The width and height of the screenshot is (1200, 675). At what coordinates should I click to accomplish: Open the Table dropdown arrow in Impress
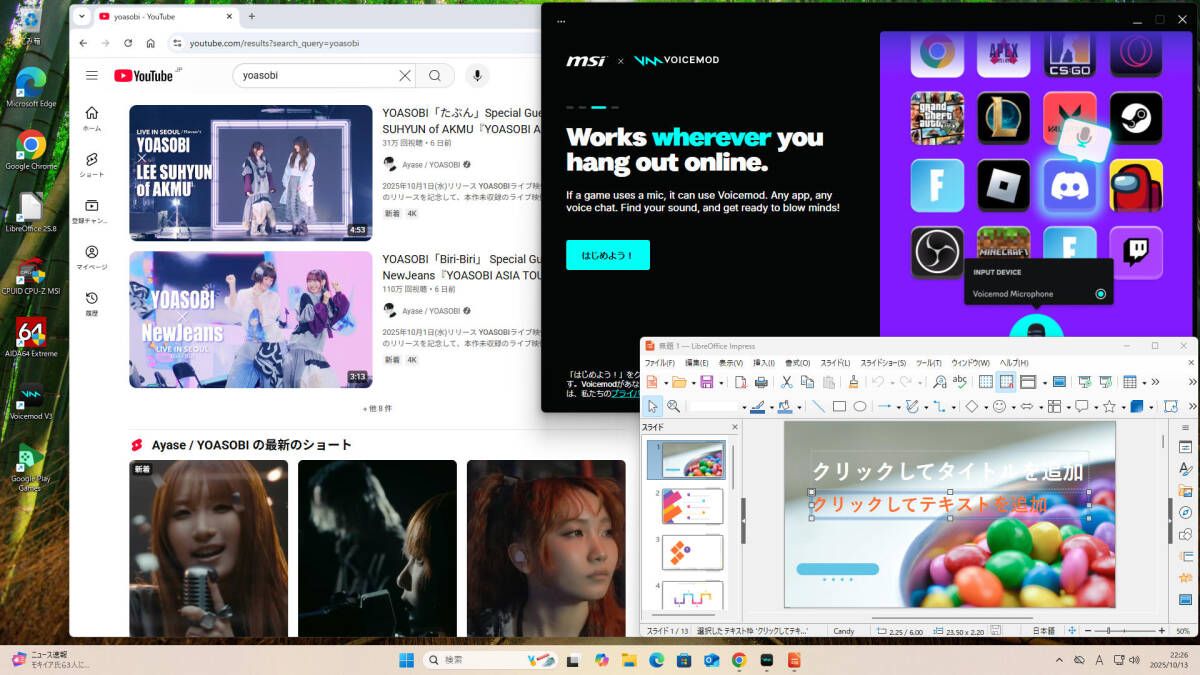(x=1144, y=383)
